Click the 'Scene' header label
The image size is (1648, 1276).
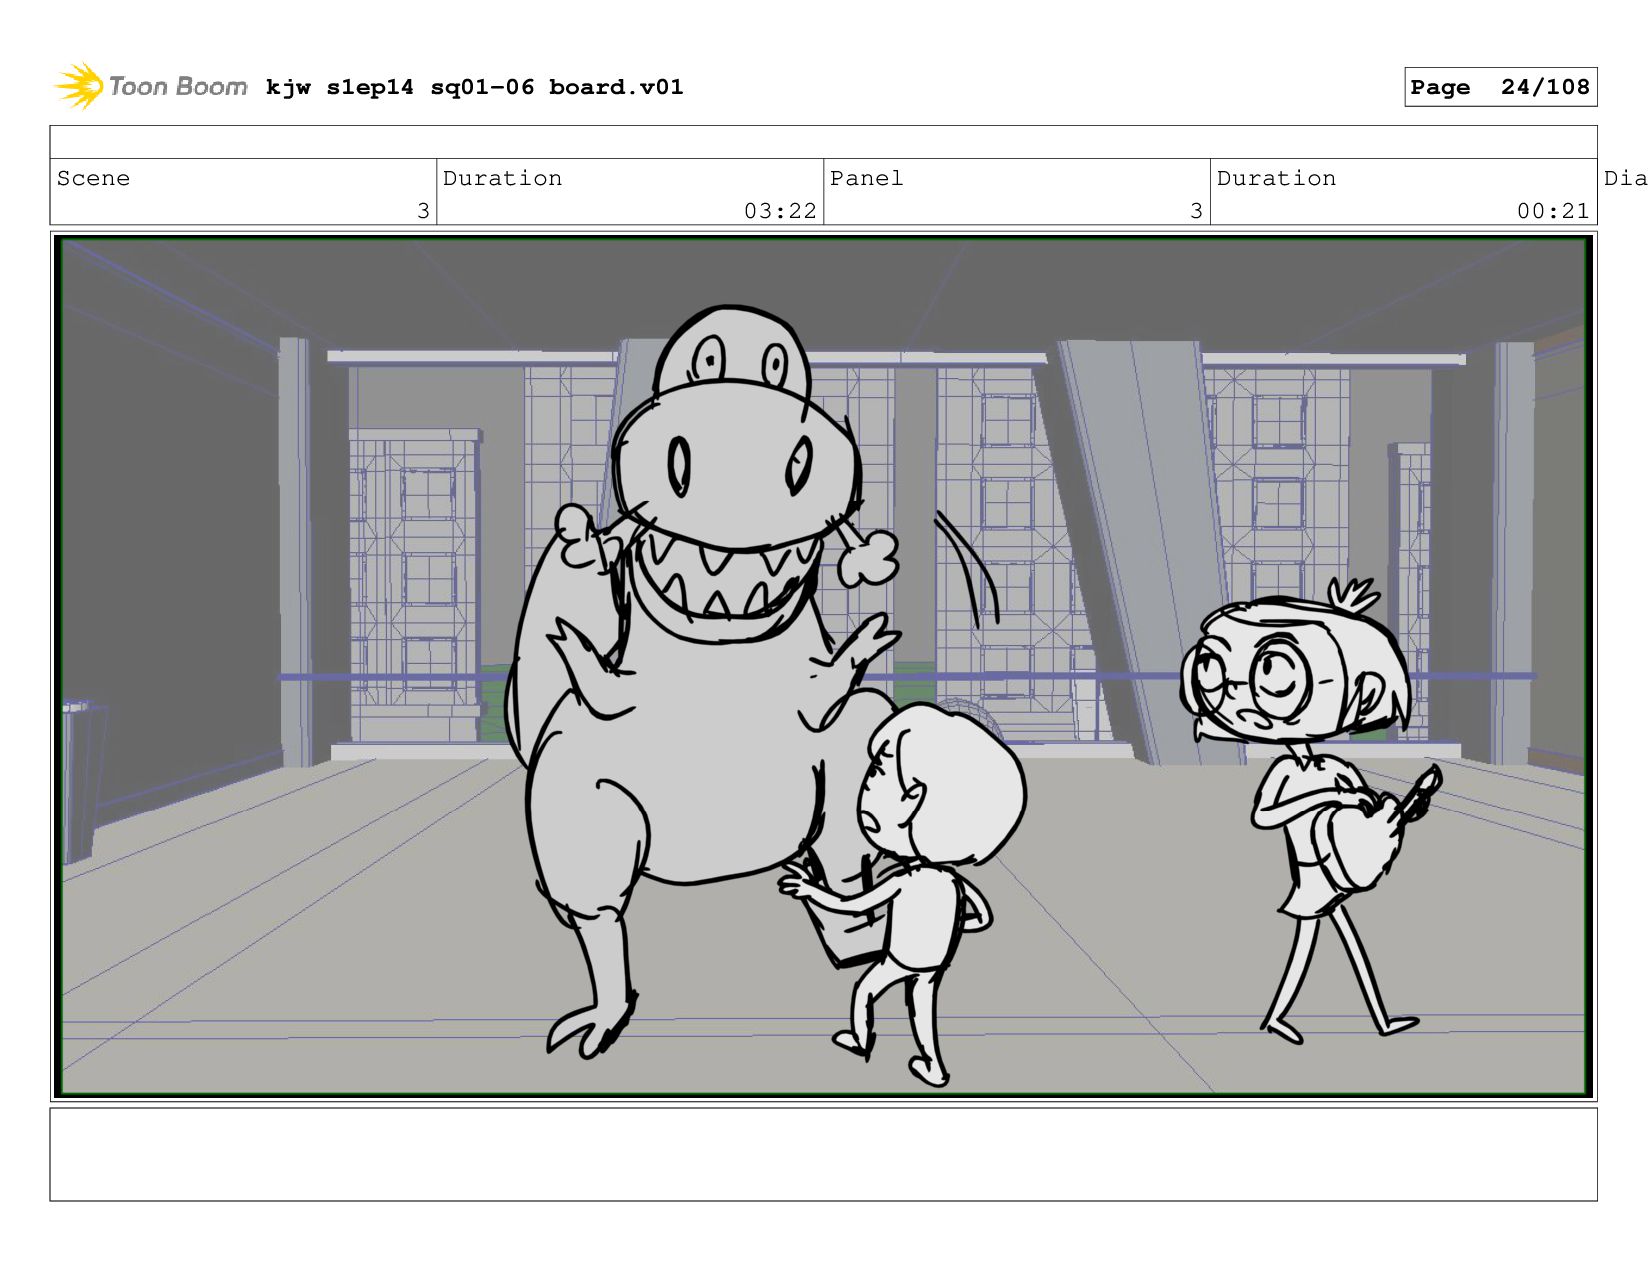[94, 178]
